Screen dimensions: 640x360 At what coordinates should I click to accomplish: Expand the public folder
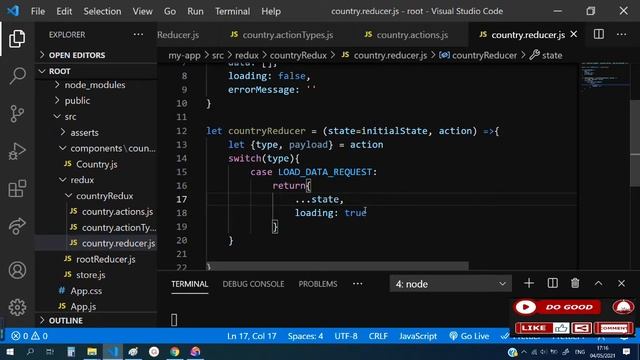click(96, 100)
